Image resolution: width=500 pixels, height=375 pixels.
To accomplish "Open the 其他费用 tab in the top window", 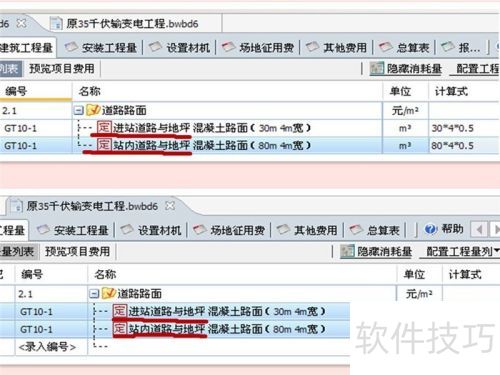I will click(x=337, y=48).
